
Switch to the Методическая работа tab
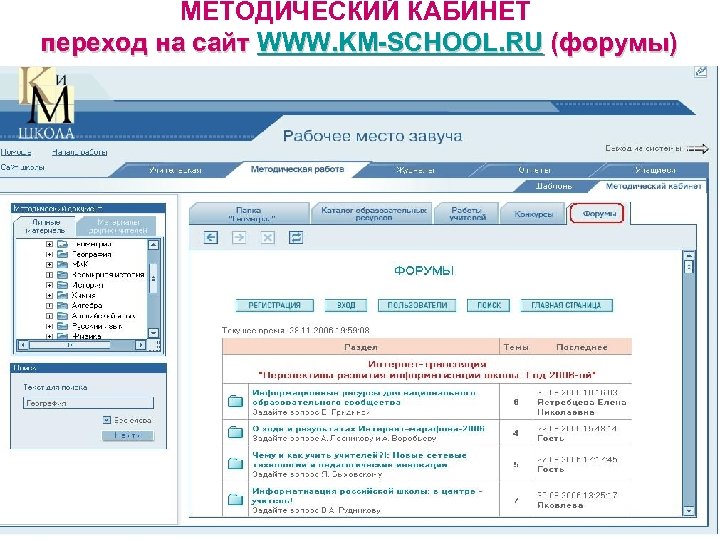point(297,169)
